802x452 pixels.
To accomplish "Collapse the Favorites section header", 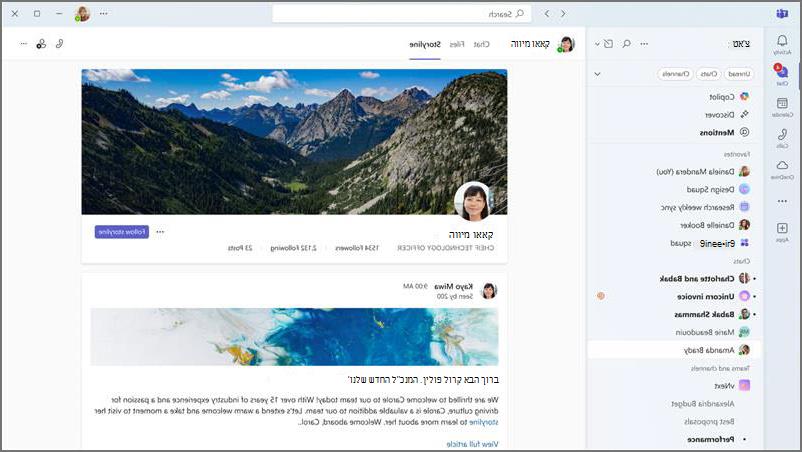I will [737, 154].
